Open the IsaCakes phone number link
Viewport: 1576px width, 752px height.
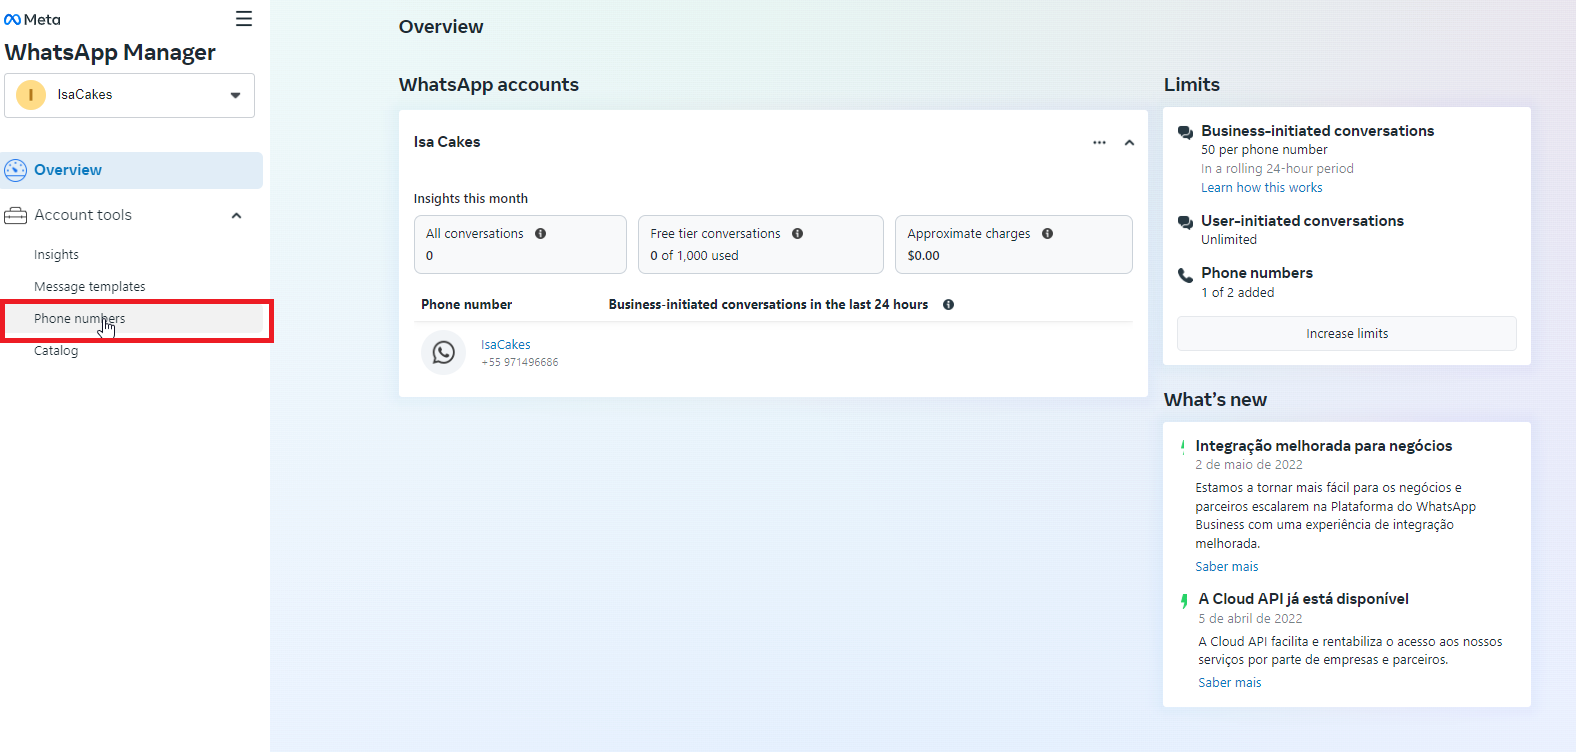pos(506,344)
